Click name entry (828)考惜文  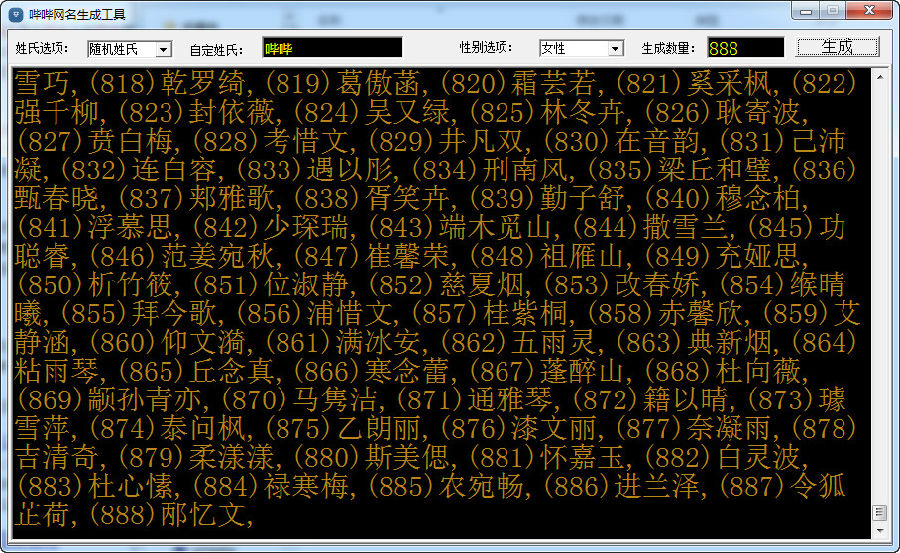(271, 141)
